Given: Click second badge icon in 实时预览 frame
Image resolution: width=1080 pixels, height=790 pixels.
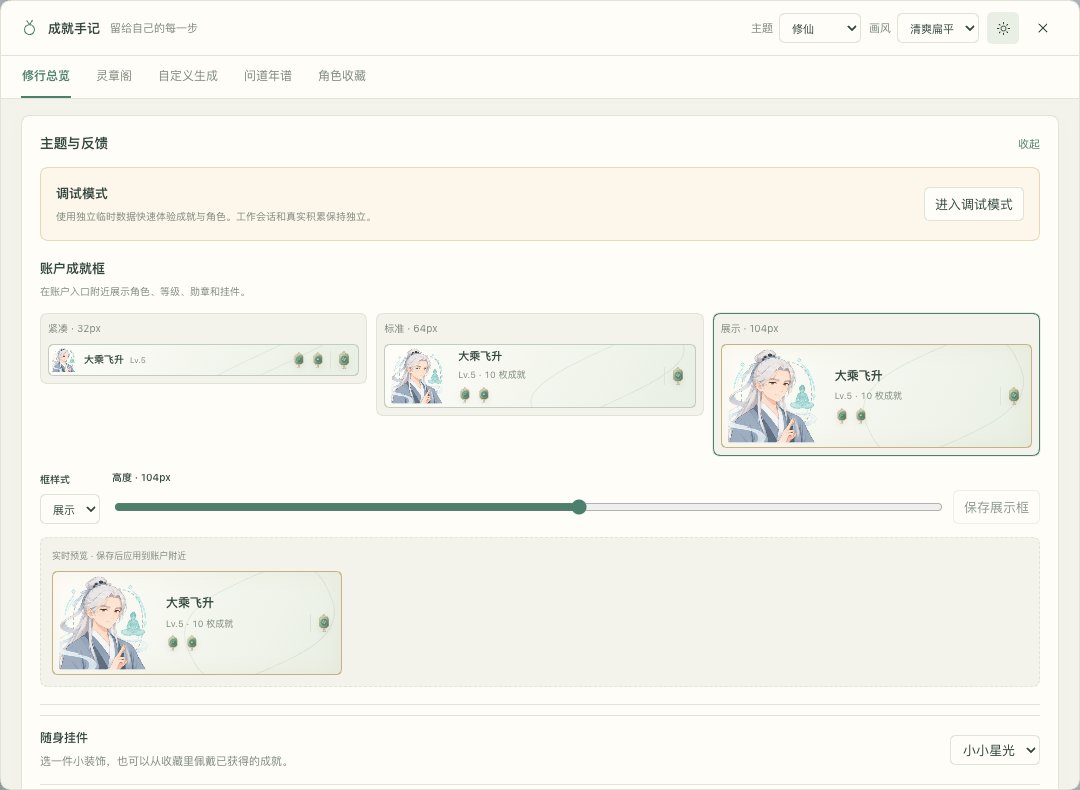Looking at the screenshot, I should (192, 643).
